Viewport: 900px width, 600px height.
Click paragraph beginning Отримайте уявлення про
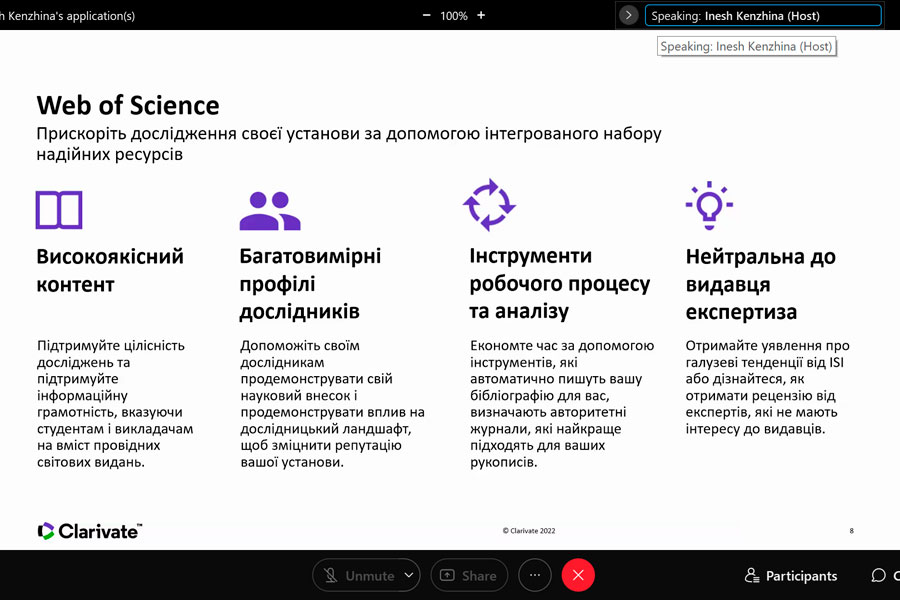[767, 387]
